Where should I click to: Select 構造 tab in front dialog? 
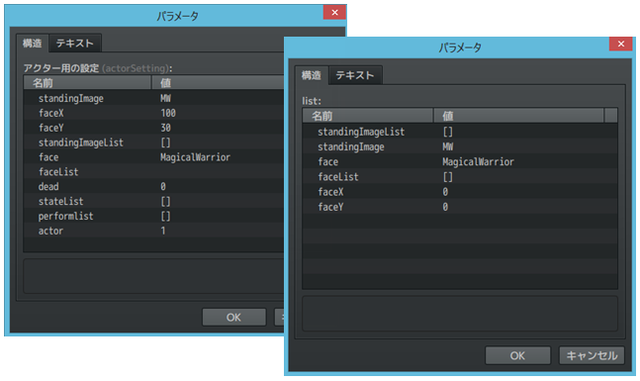coord(311,75)
